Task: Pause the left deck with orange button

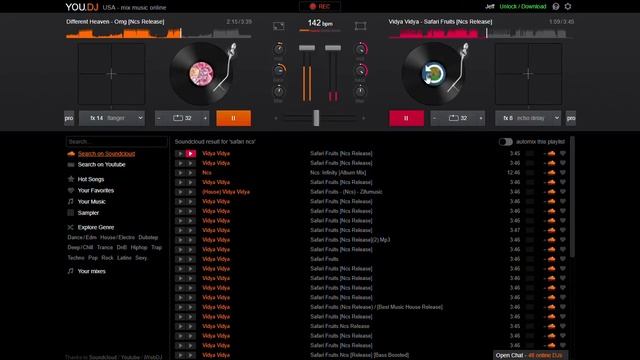Action: coord(233,118)
